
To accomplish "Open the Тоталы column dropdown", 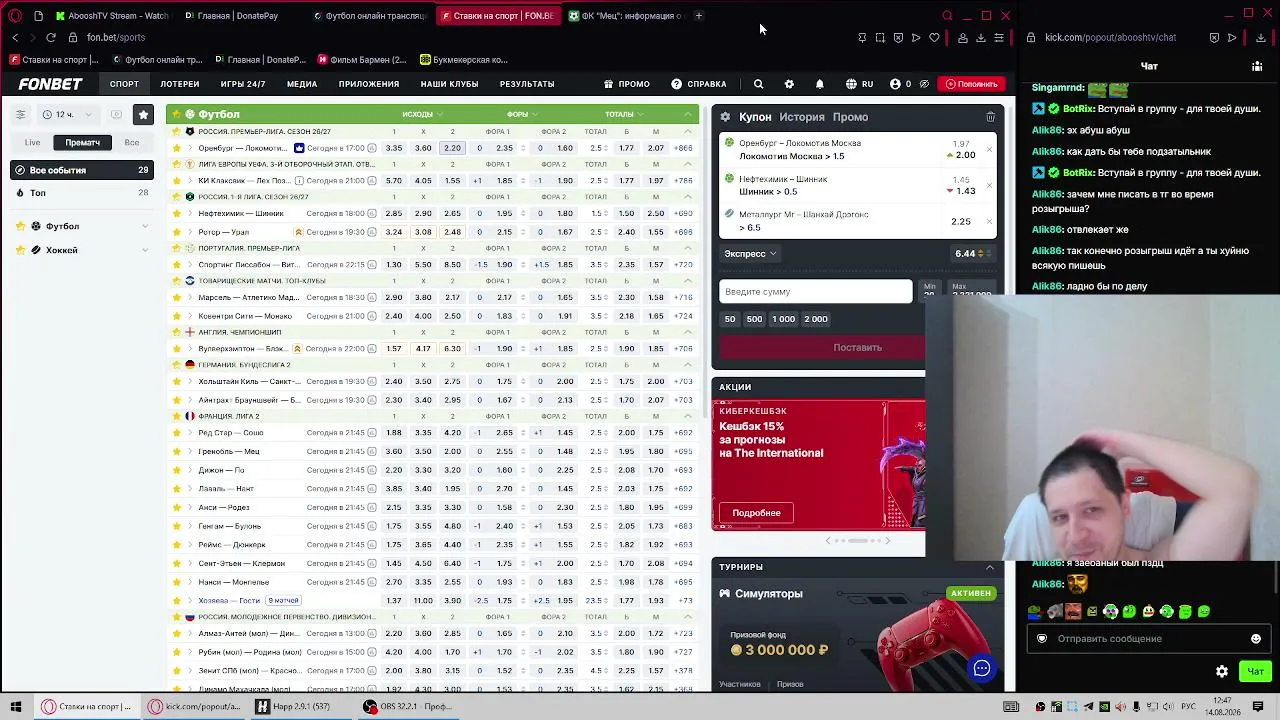I will point(624,115).
